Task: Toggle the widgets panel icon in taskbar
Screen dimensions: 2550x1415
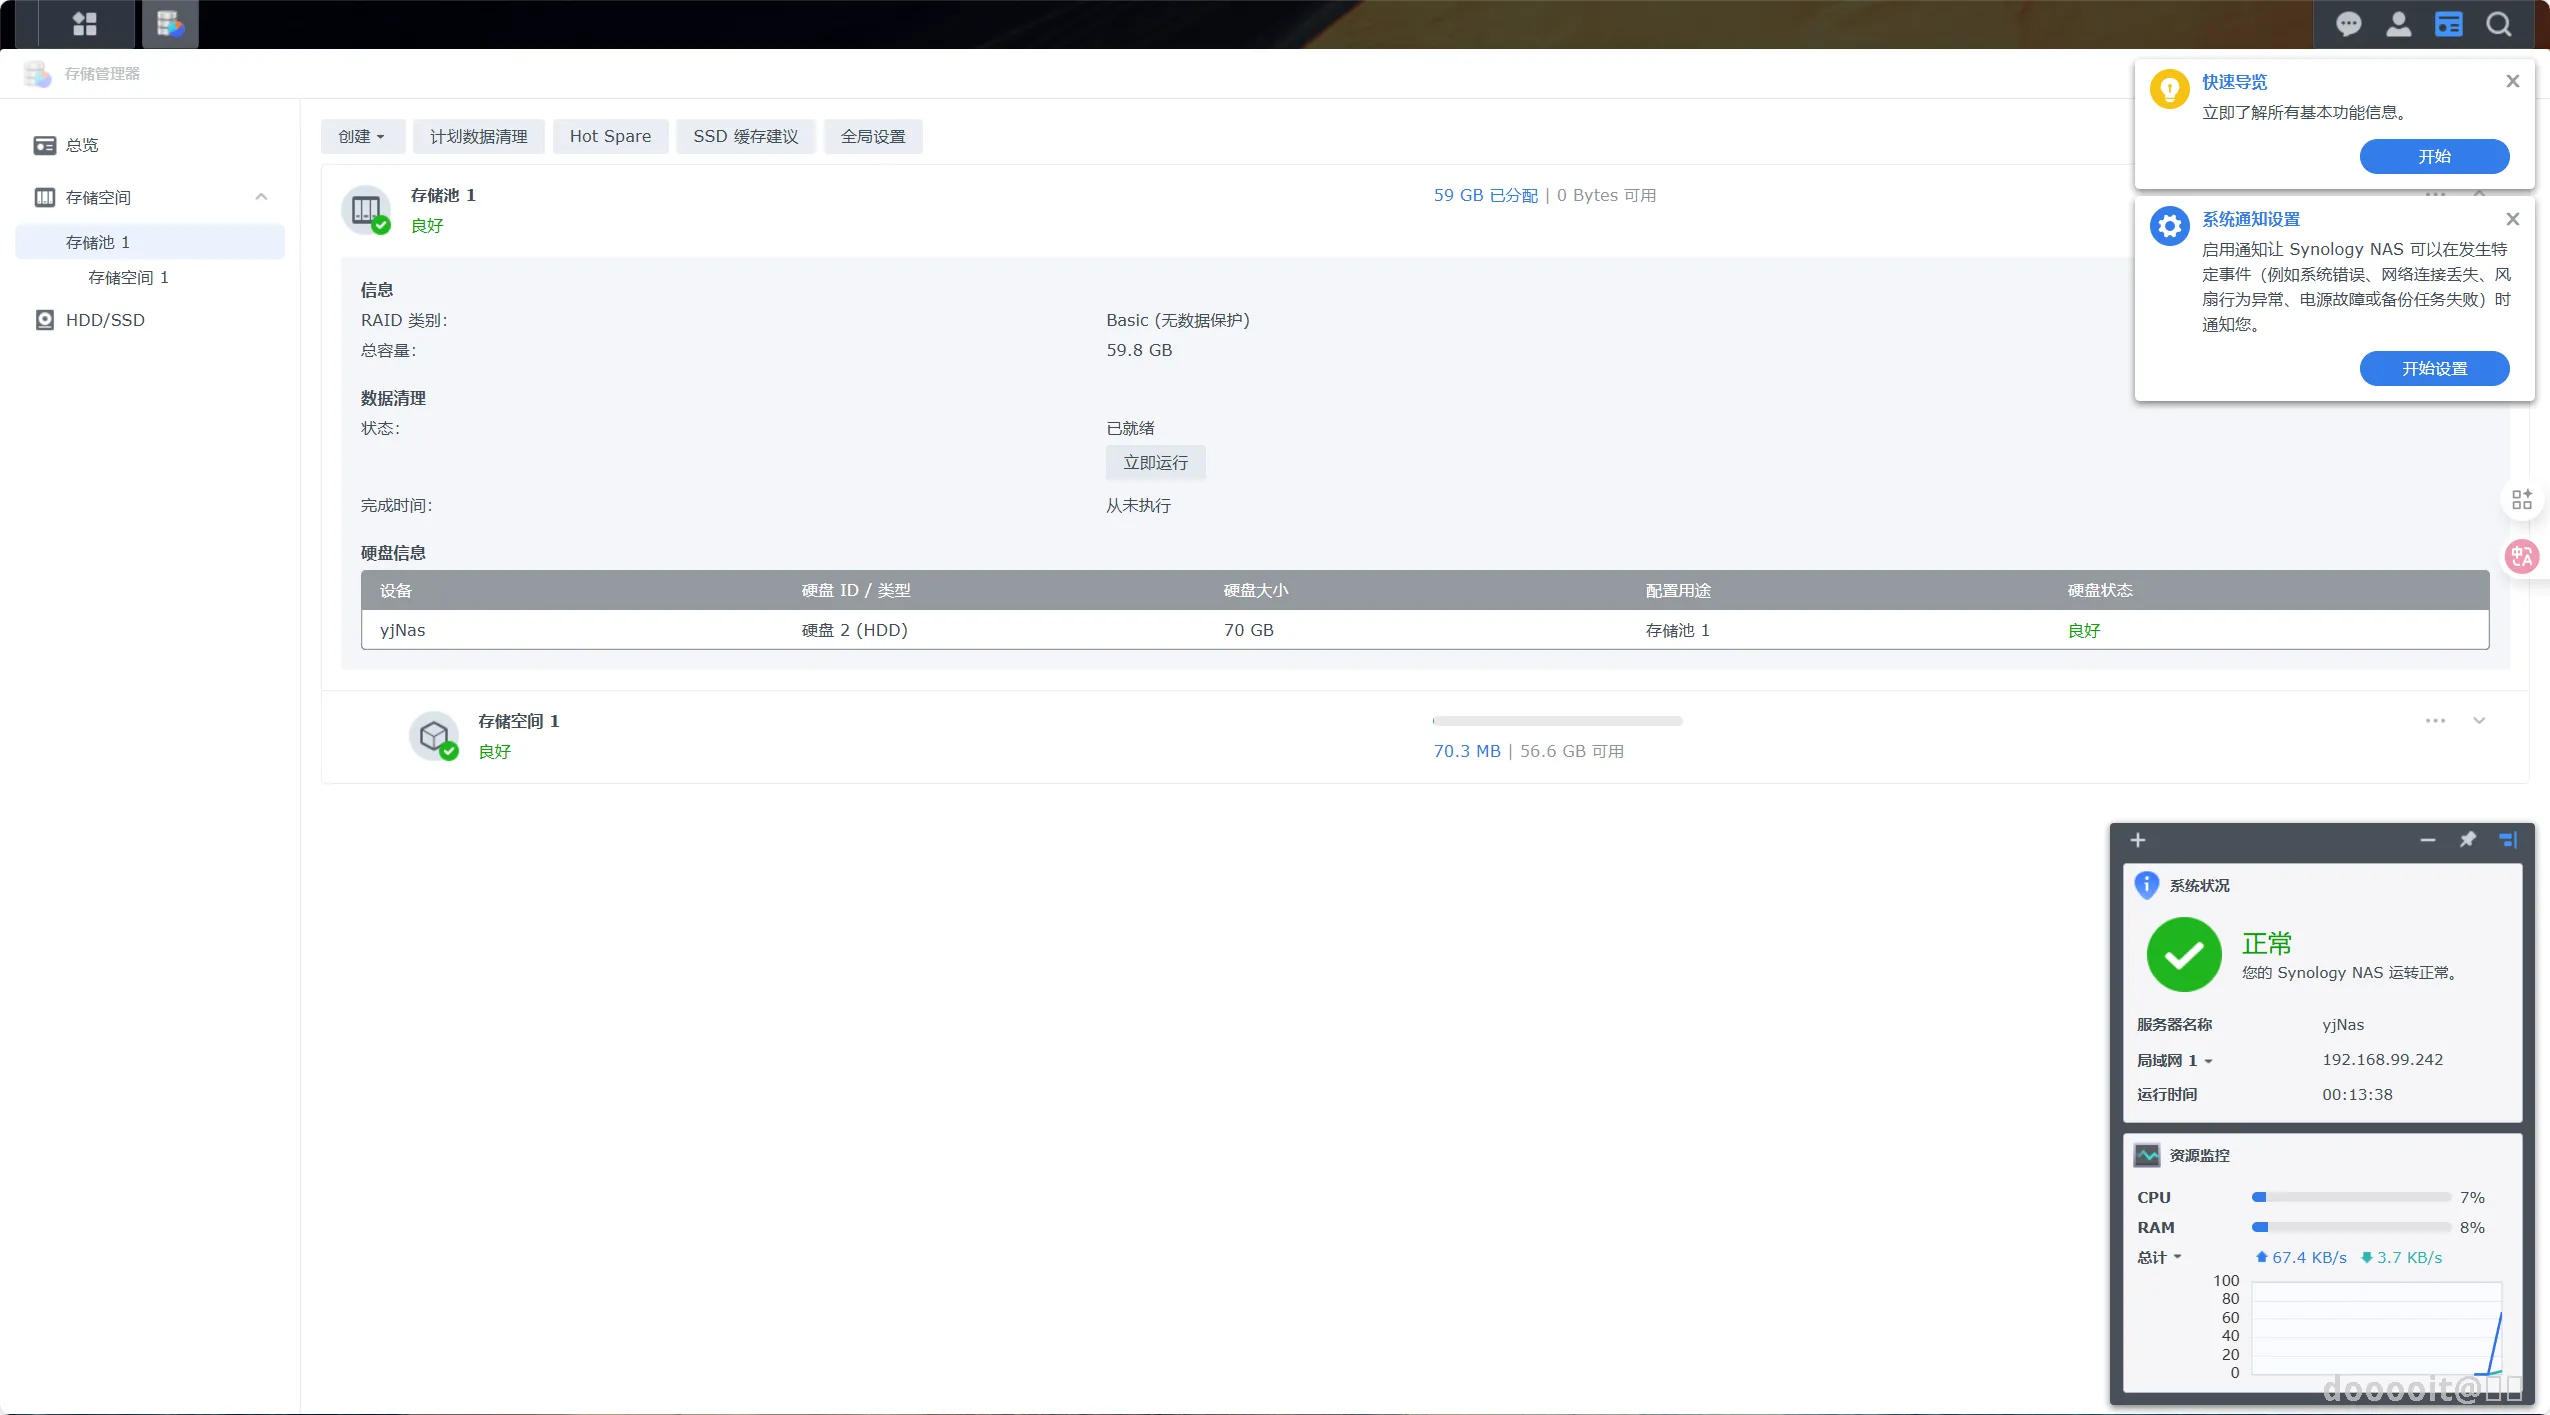Action: click(2448, 24)
